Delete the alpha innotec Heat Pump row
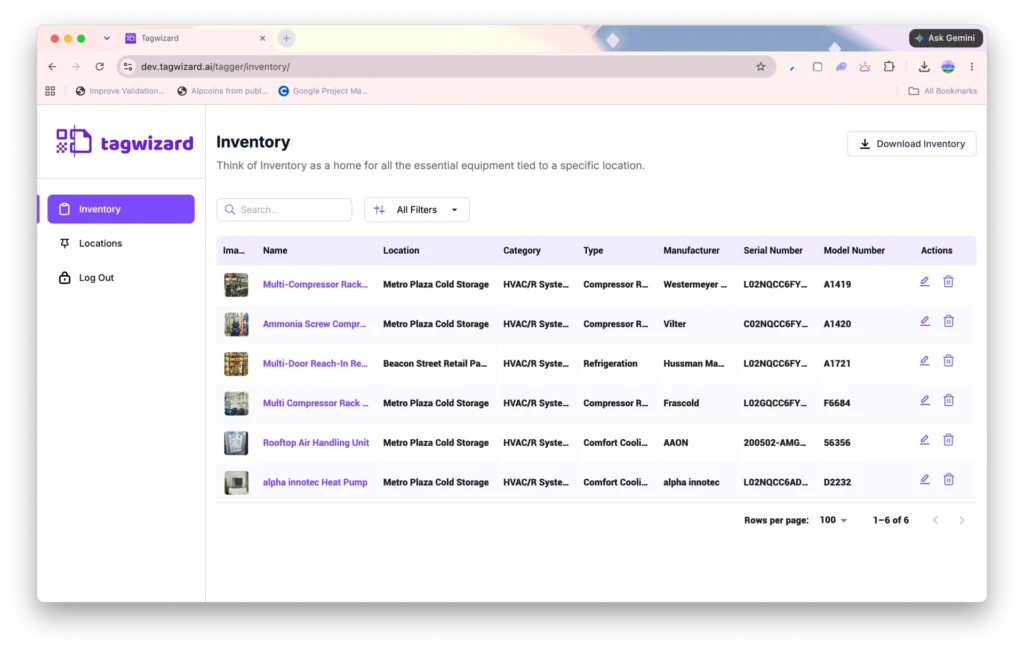Viewport: 1024px width, 651px height. coord(948,480)
